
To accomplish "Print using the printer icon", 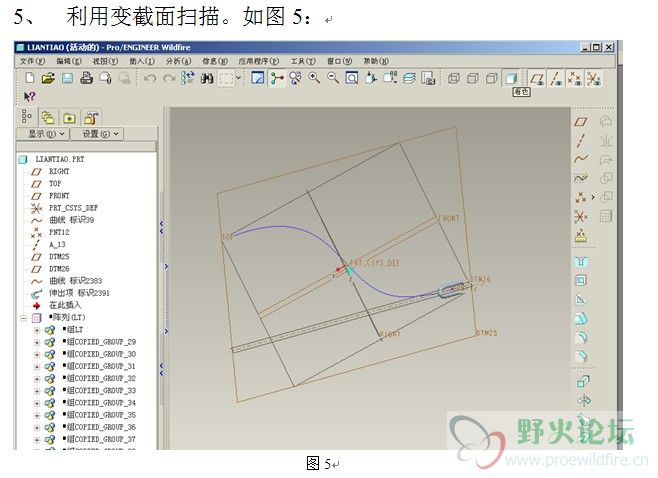I will (x=86, y=78).
